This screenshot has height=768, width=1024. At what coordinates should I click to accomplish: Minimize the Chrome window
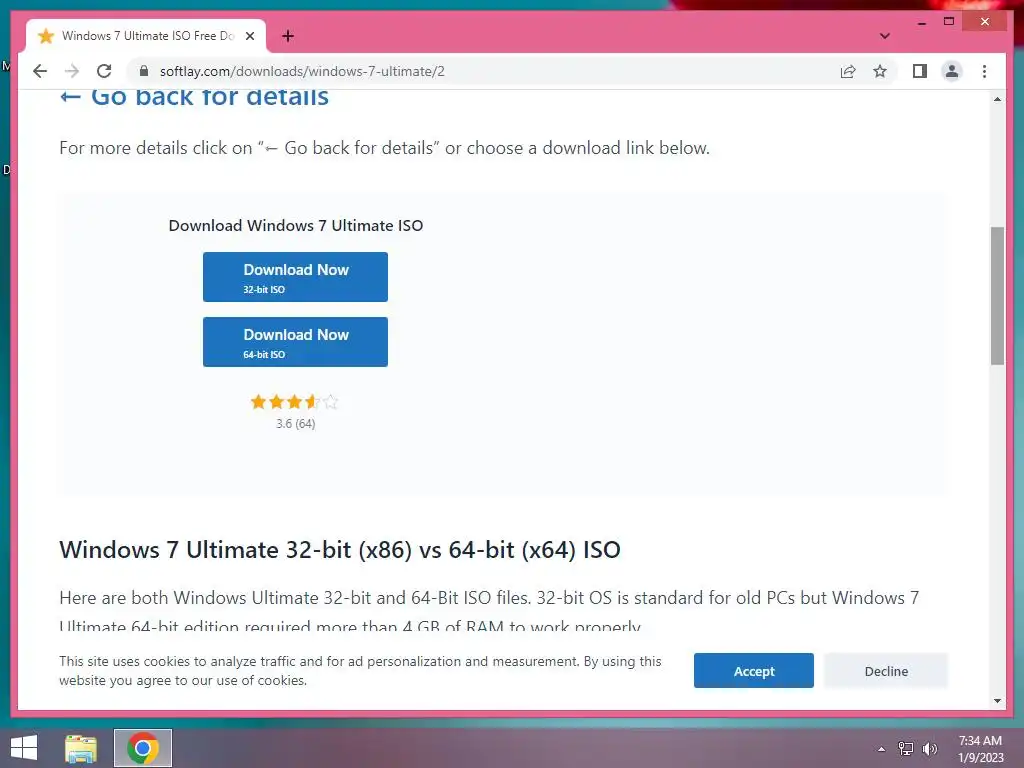(x=921, y=22)
